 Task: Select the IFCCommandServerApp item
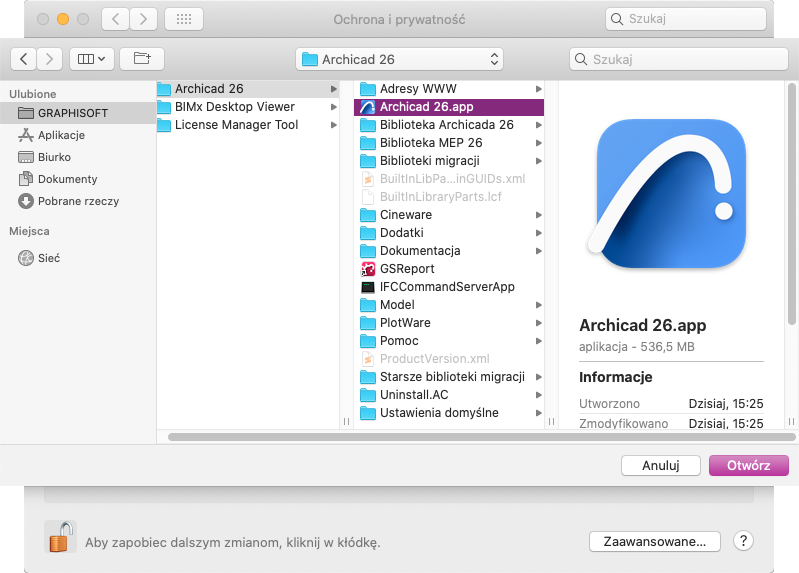click(449, 286)
